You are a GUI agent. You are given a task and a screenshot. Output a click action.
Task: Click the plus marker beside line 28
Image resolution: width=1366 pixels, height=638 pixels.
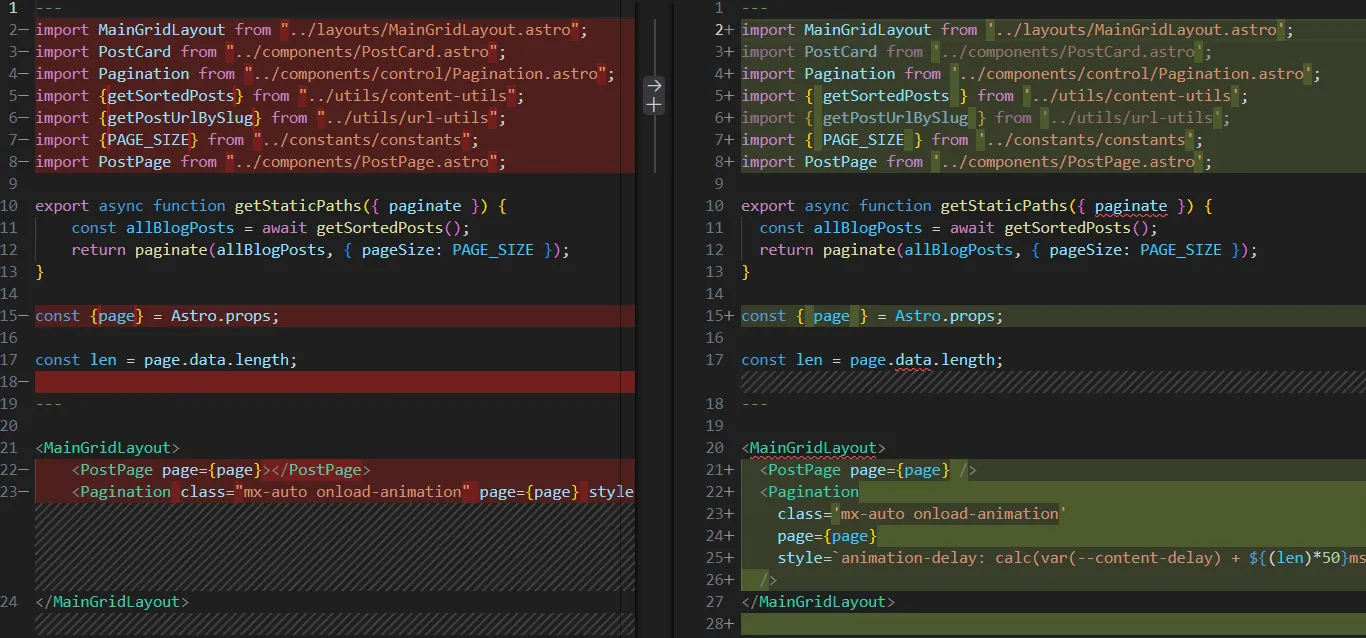click(729, 624)
